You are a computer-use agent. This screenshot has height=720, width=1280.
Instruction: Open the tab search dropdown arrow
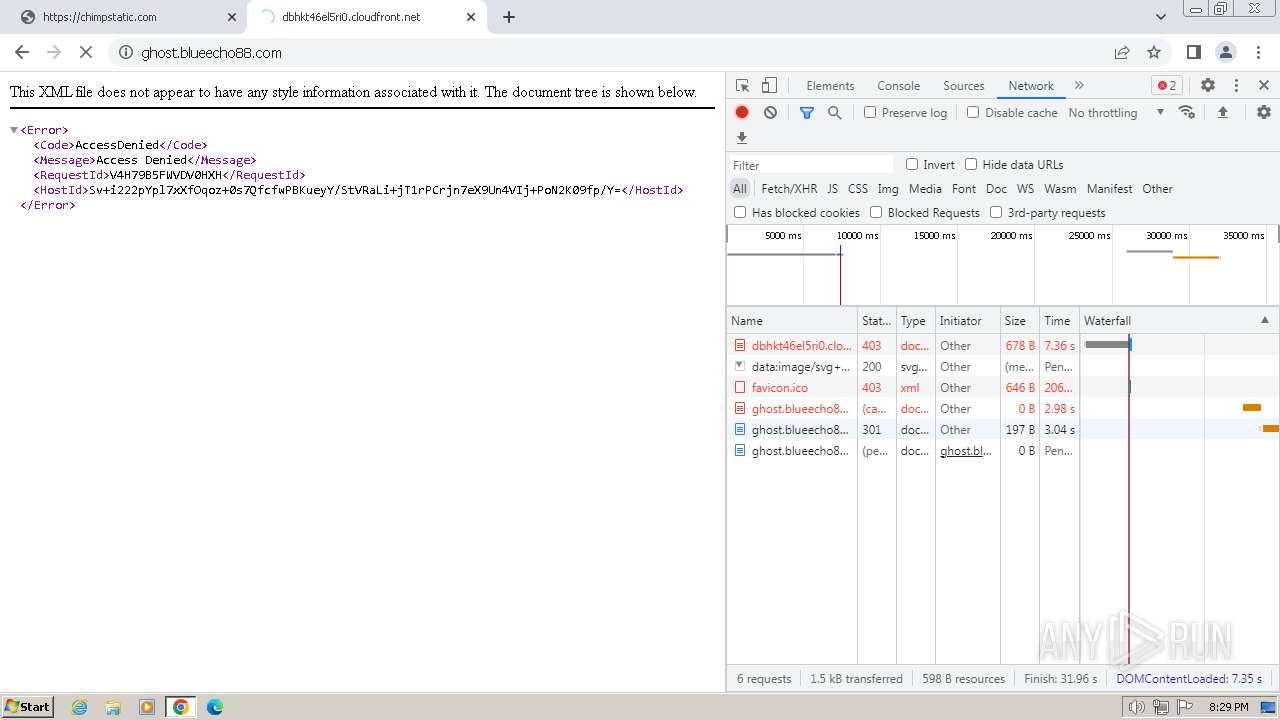(x=1160, y=17)
